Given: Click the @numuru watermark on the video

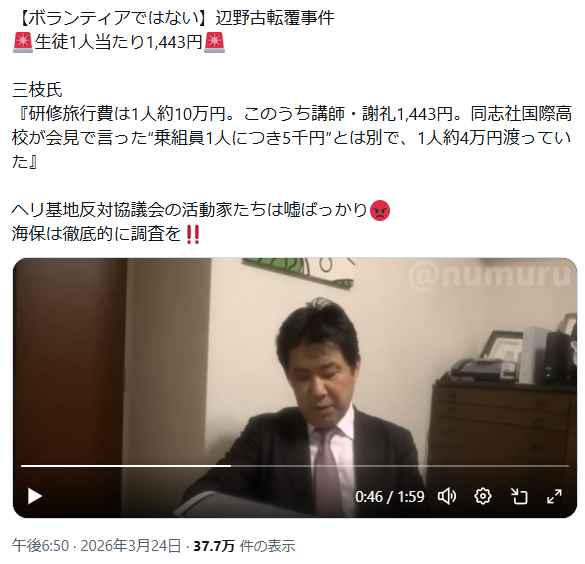Looking at the screenshot, I should [490, 275].
